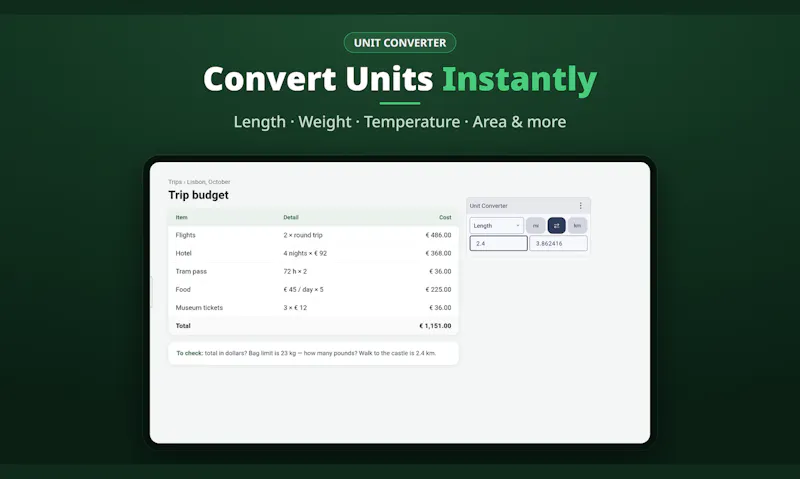
Task: Click the Item column header
Action: pos(182,217)
